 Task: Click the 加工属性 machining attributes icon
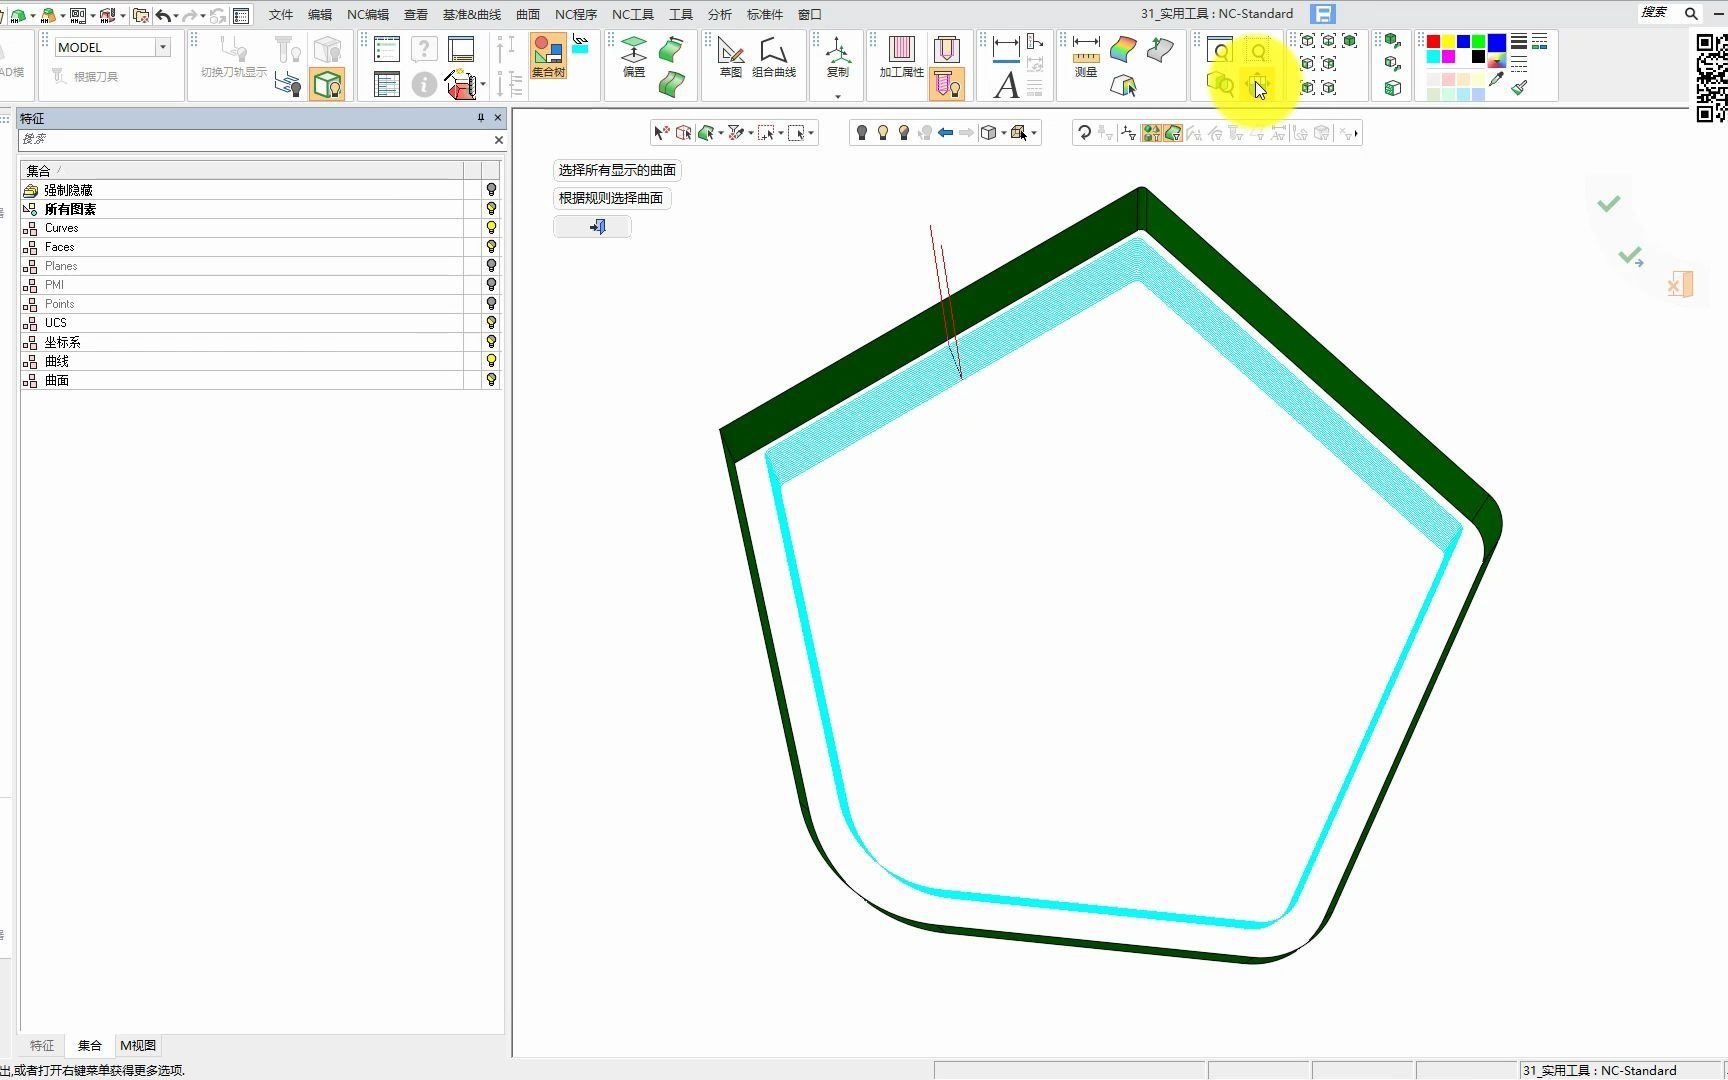[901, 56]
